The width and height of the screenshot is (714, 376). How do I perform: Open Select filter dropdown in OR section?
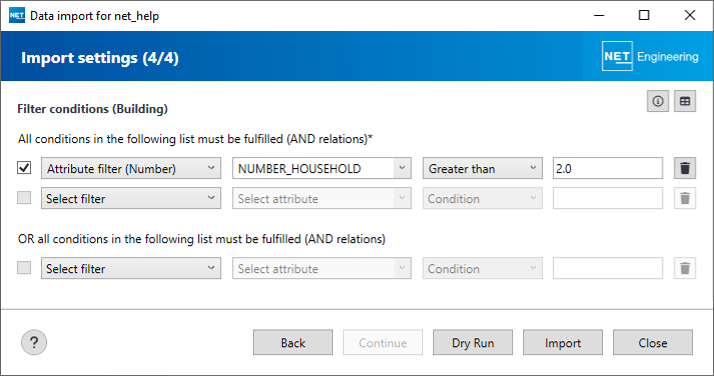pos(131,268)
